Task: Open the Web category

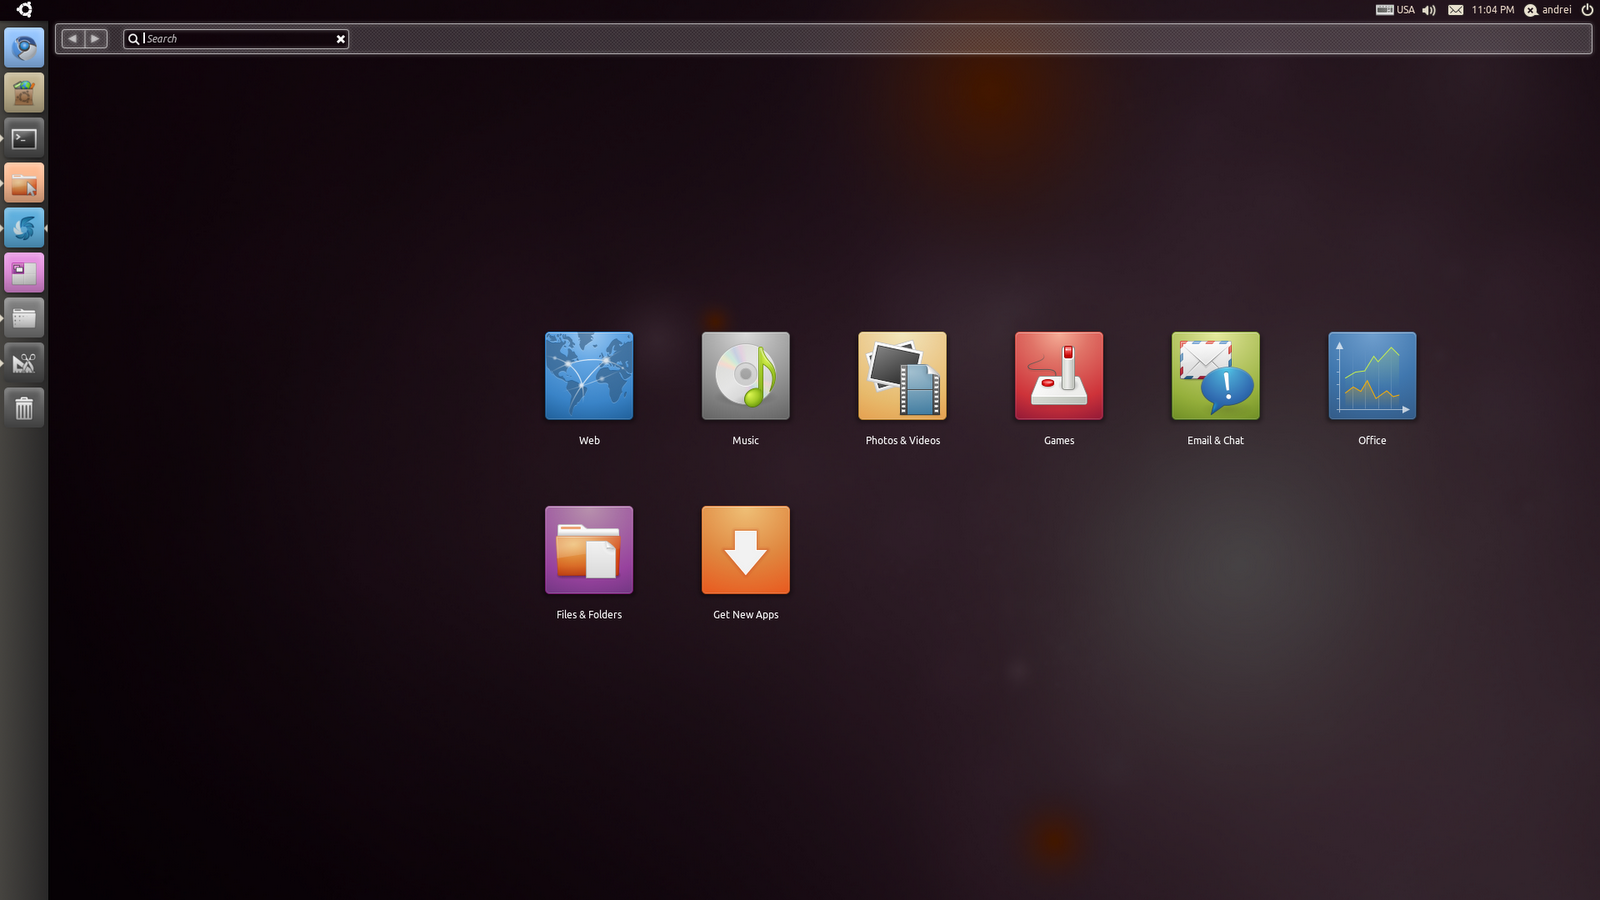Action: (589, 376)
